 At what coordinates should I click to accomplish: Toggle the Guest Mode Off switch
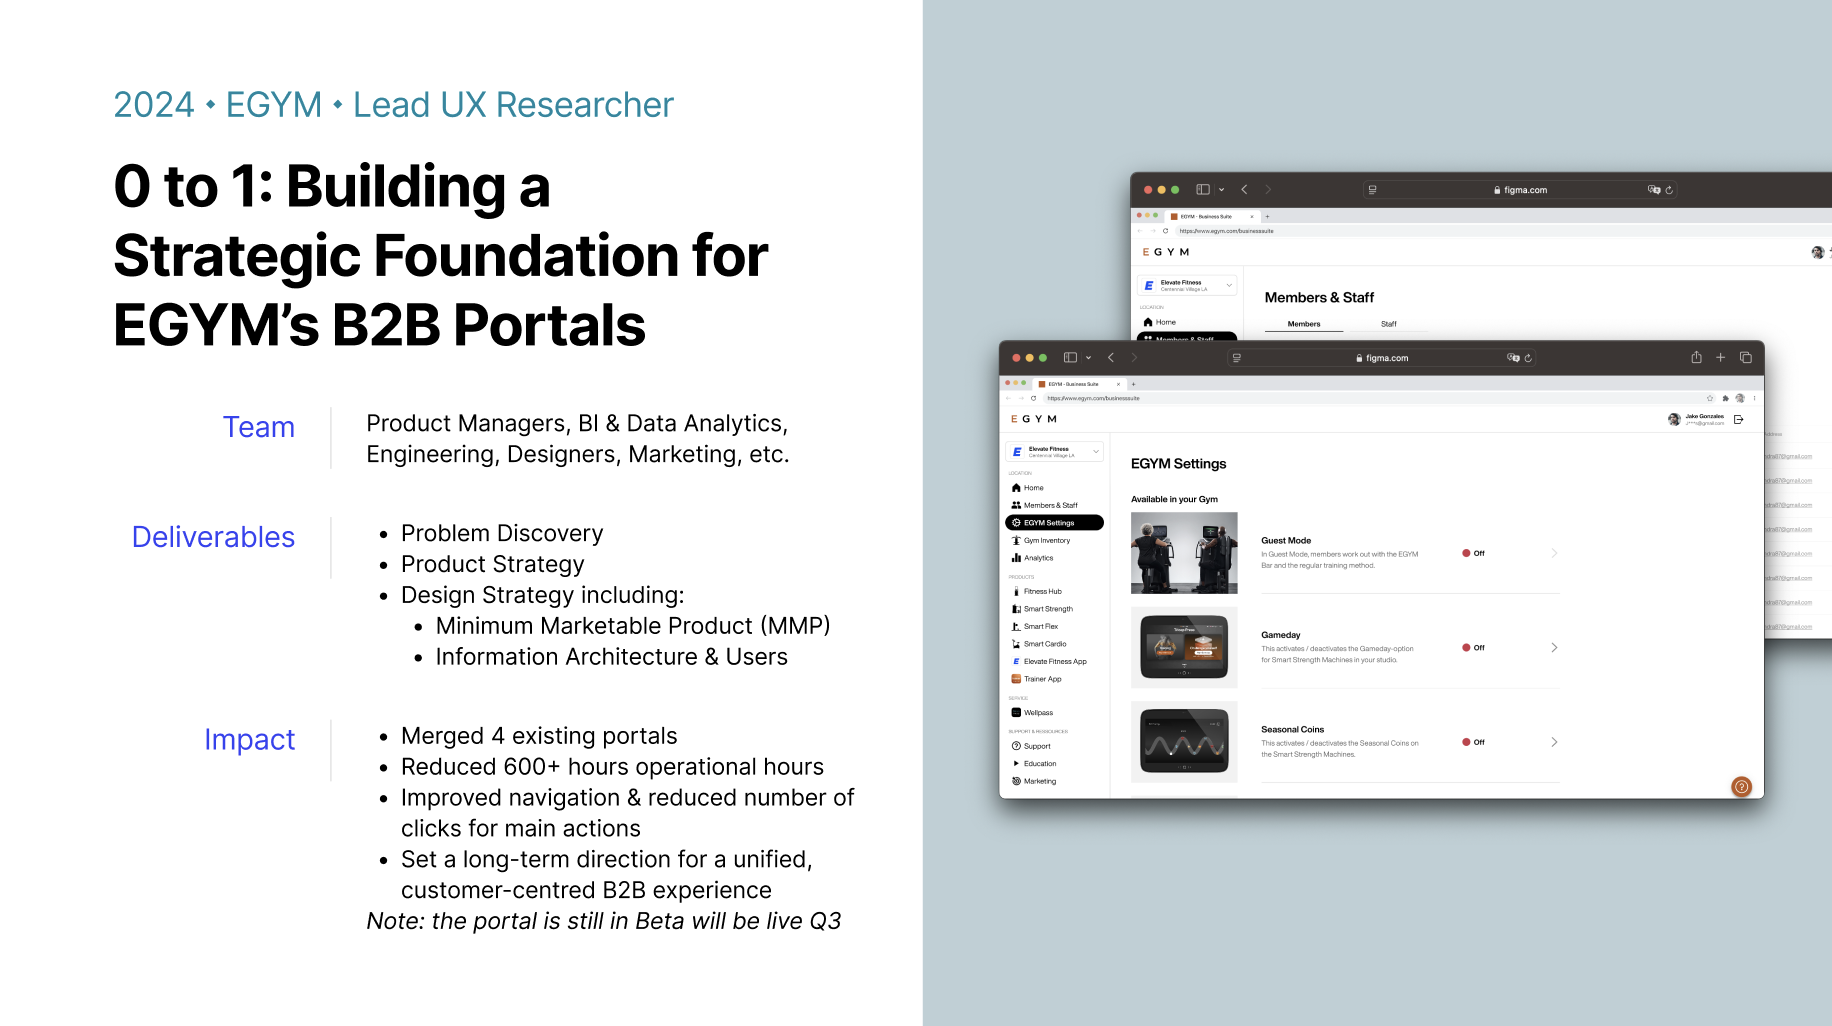(x=1473, y=553)
